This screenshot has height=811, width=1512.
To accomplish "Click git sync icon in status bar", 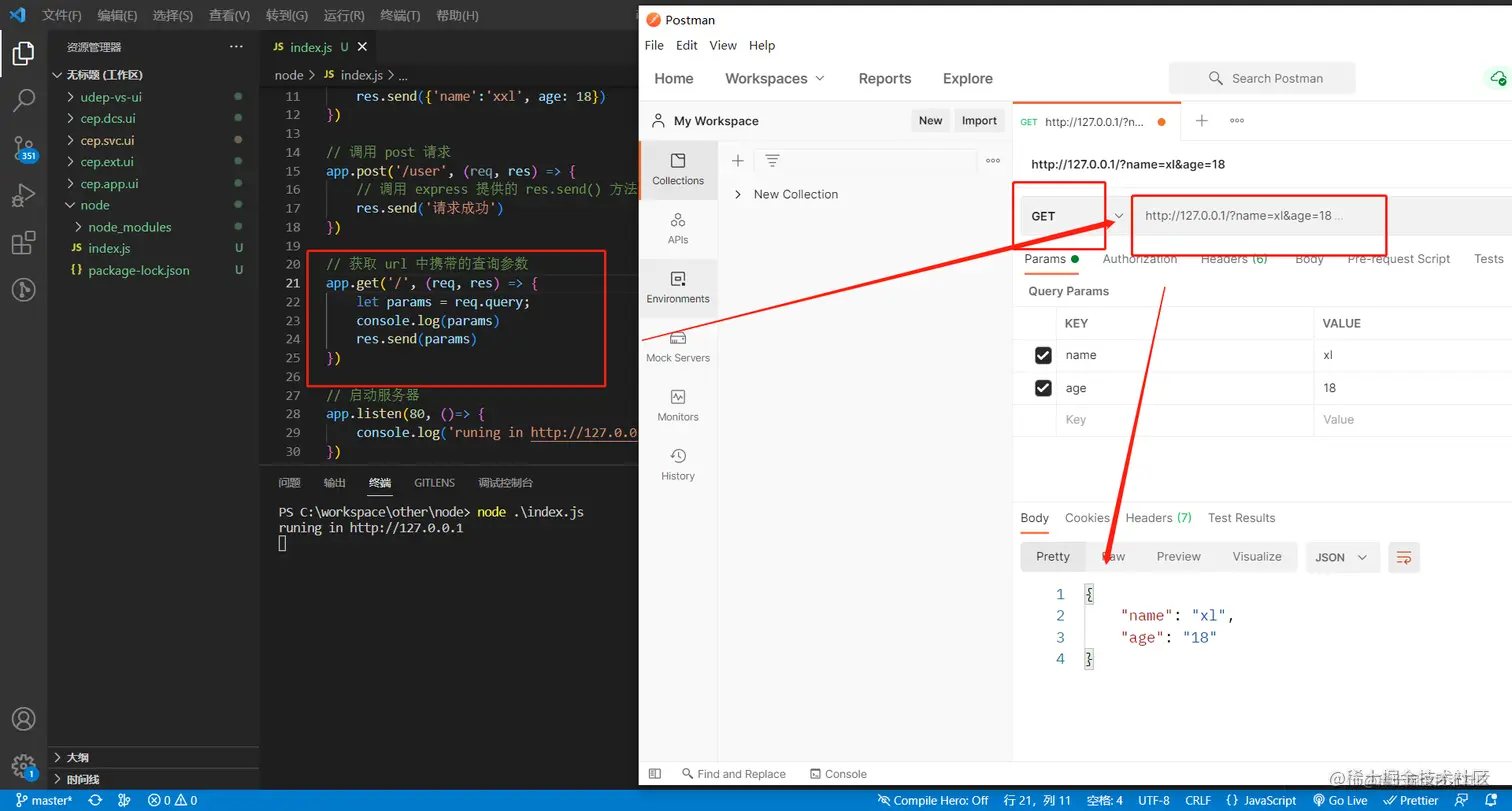I will 95,800.
